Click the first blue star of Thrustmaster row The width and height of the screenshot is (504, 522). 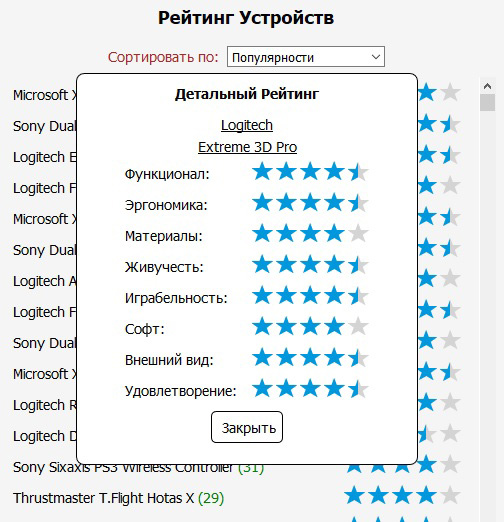(354, 495)
